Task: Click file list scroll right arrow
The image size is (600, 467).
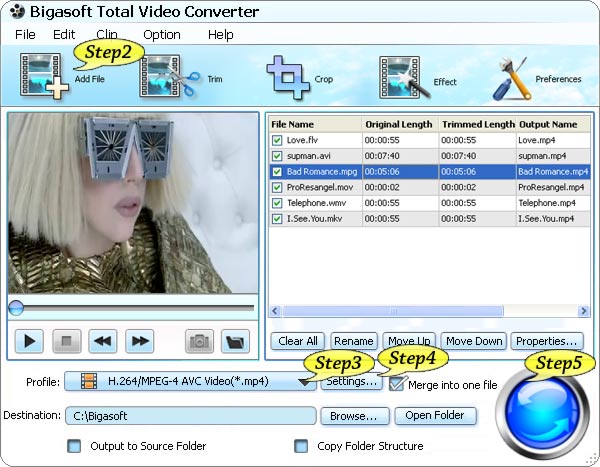Action: [583, 311]
